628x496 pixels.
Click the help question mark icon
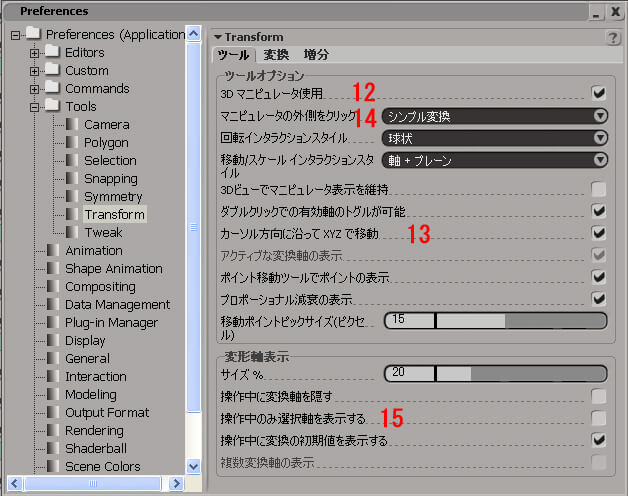point(613,38)
